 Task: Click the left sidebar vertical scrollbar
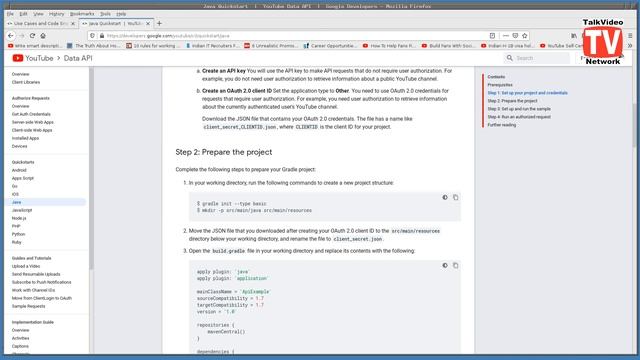[x=91, y=168]
